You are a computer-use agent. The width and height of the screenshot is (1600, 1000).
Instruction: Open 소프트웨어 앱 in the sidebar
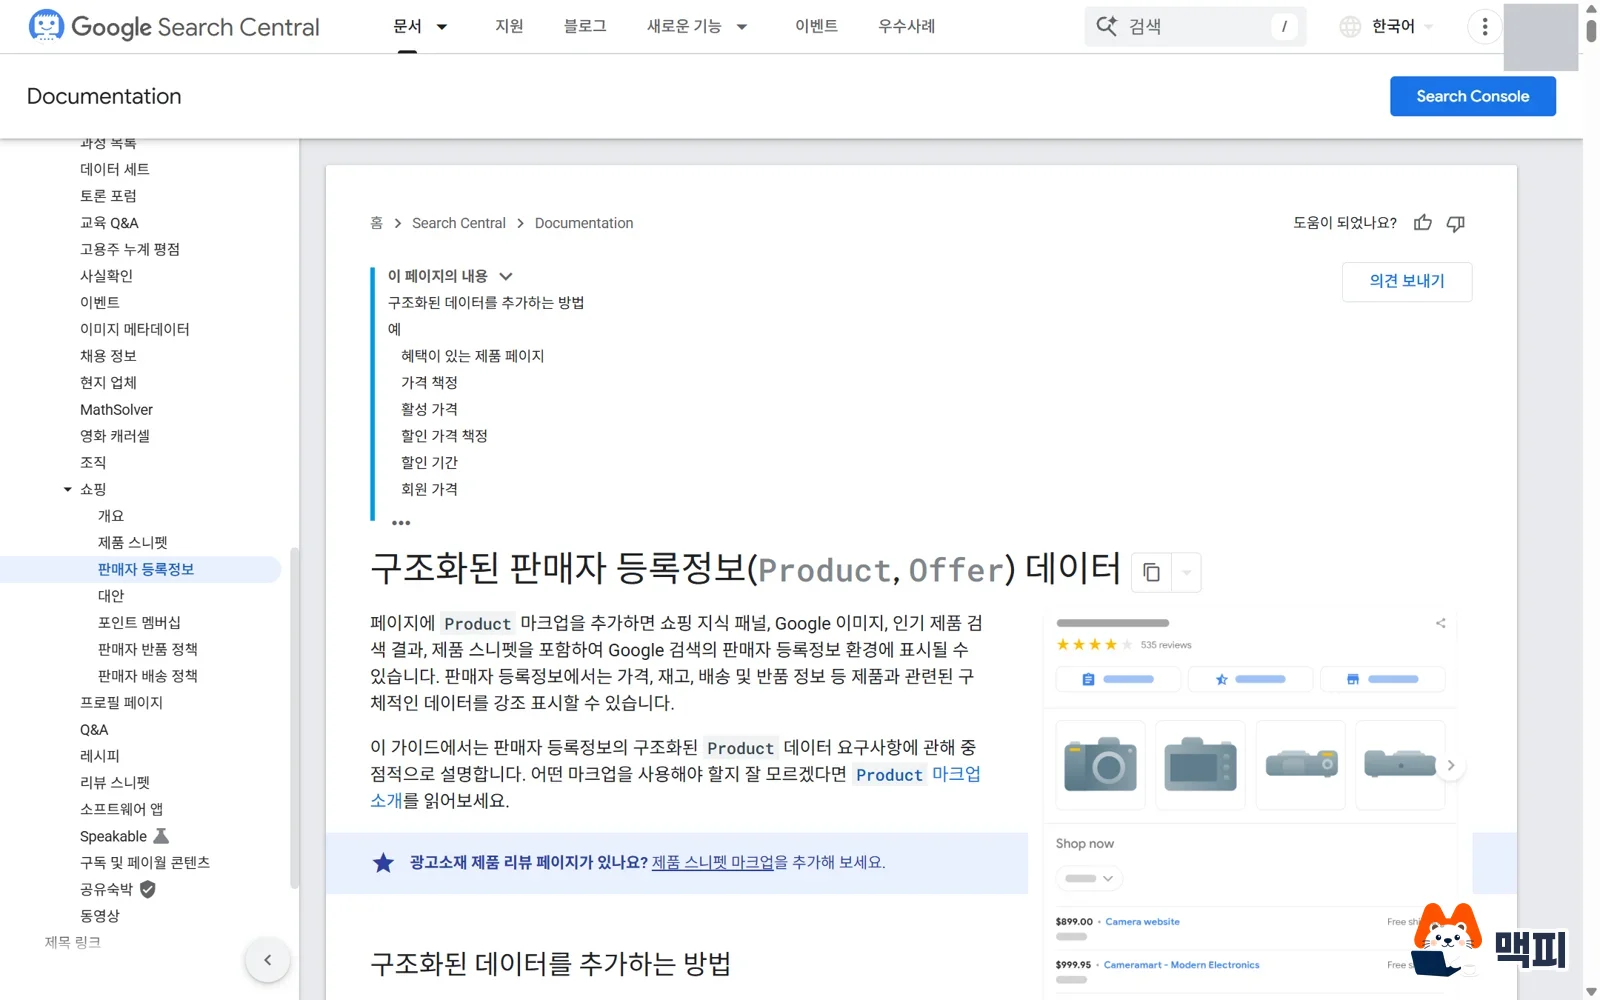point(121,809)
